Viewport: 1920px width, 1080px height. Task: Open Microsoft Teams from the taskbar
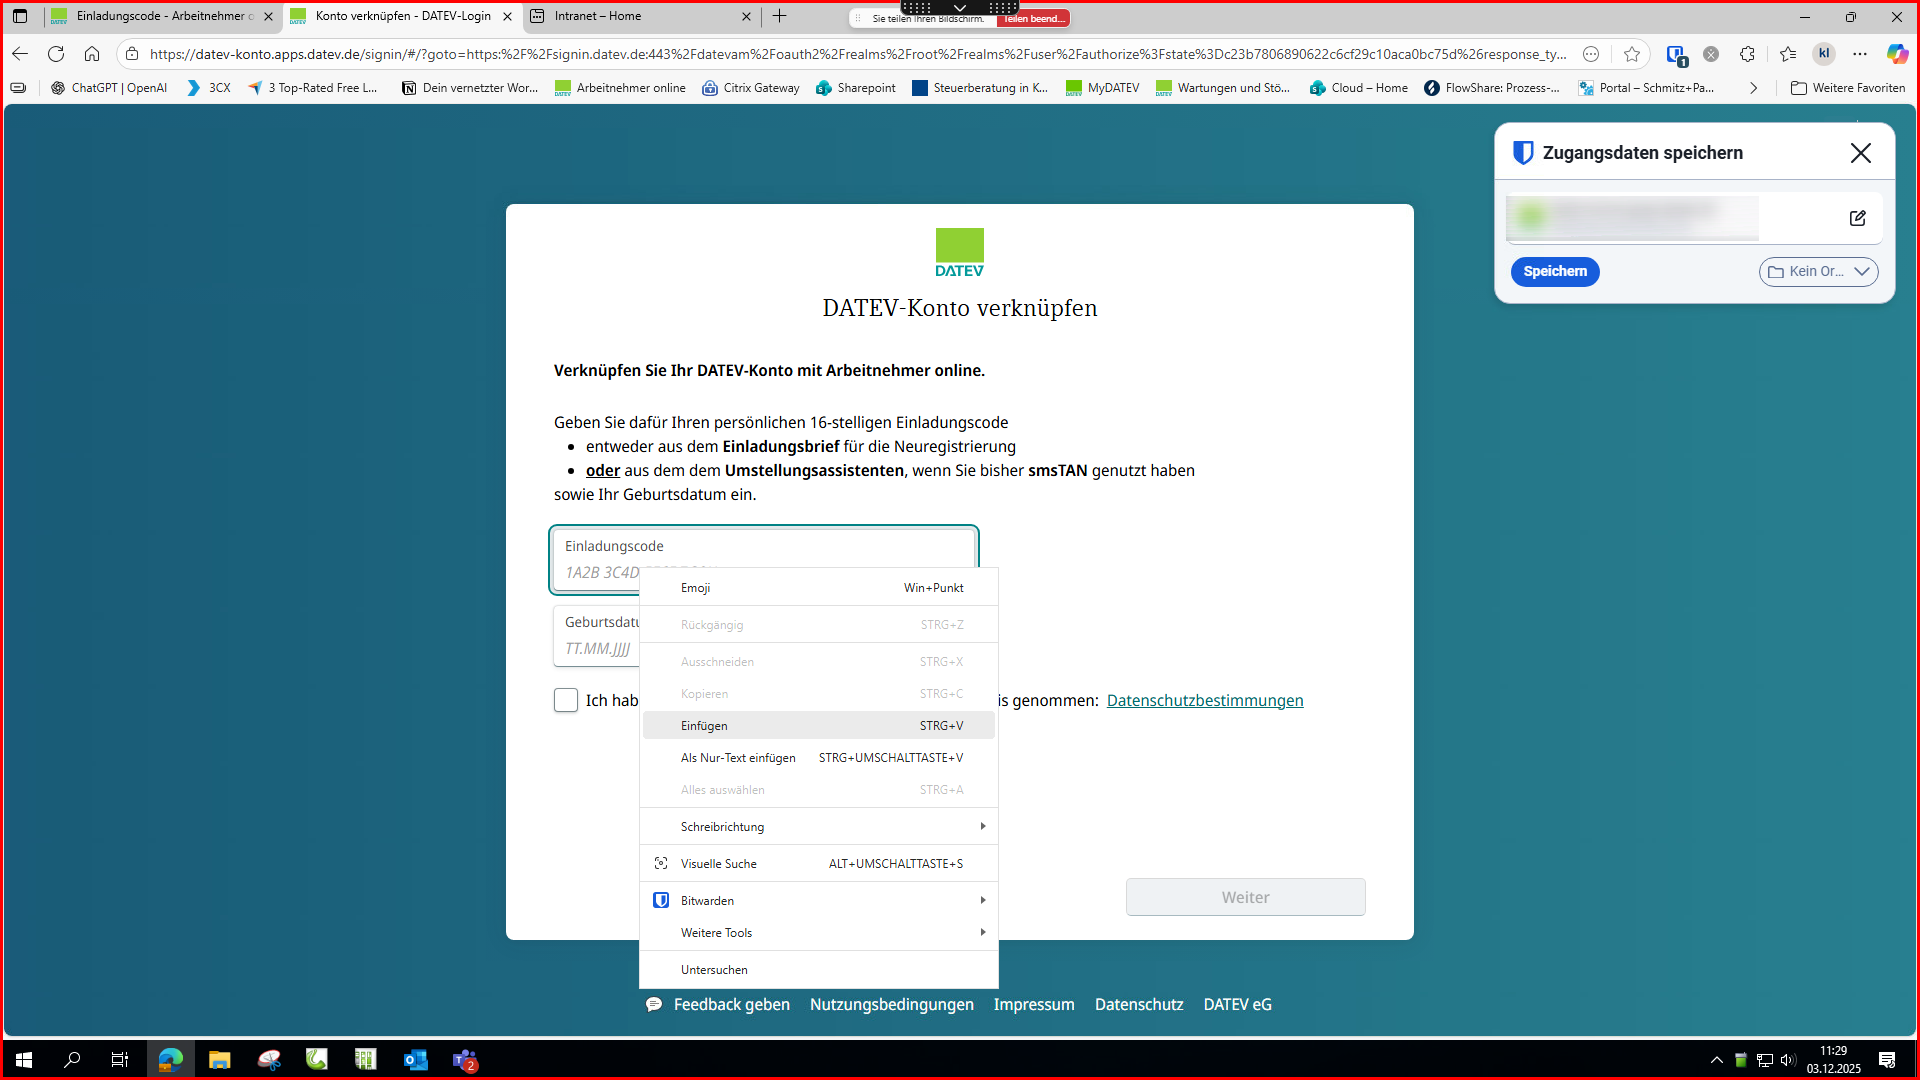click(465, 1060)
